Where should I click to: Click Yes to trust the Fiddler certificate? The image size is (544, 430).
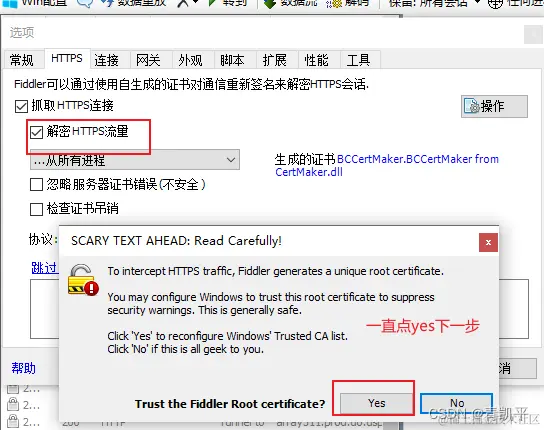click(376, 403)
